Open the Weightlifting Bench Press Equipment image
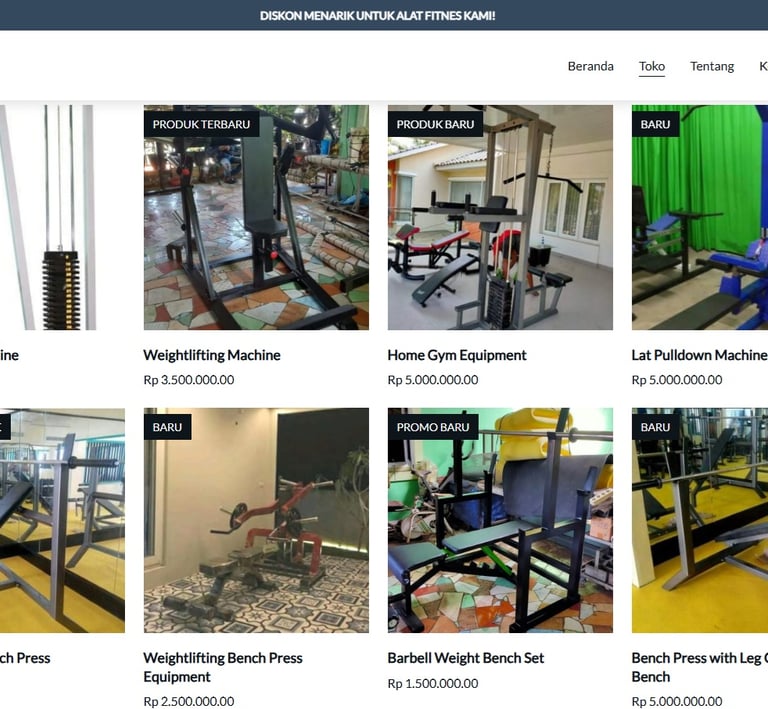768x709 pixels. [256, 520]
